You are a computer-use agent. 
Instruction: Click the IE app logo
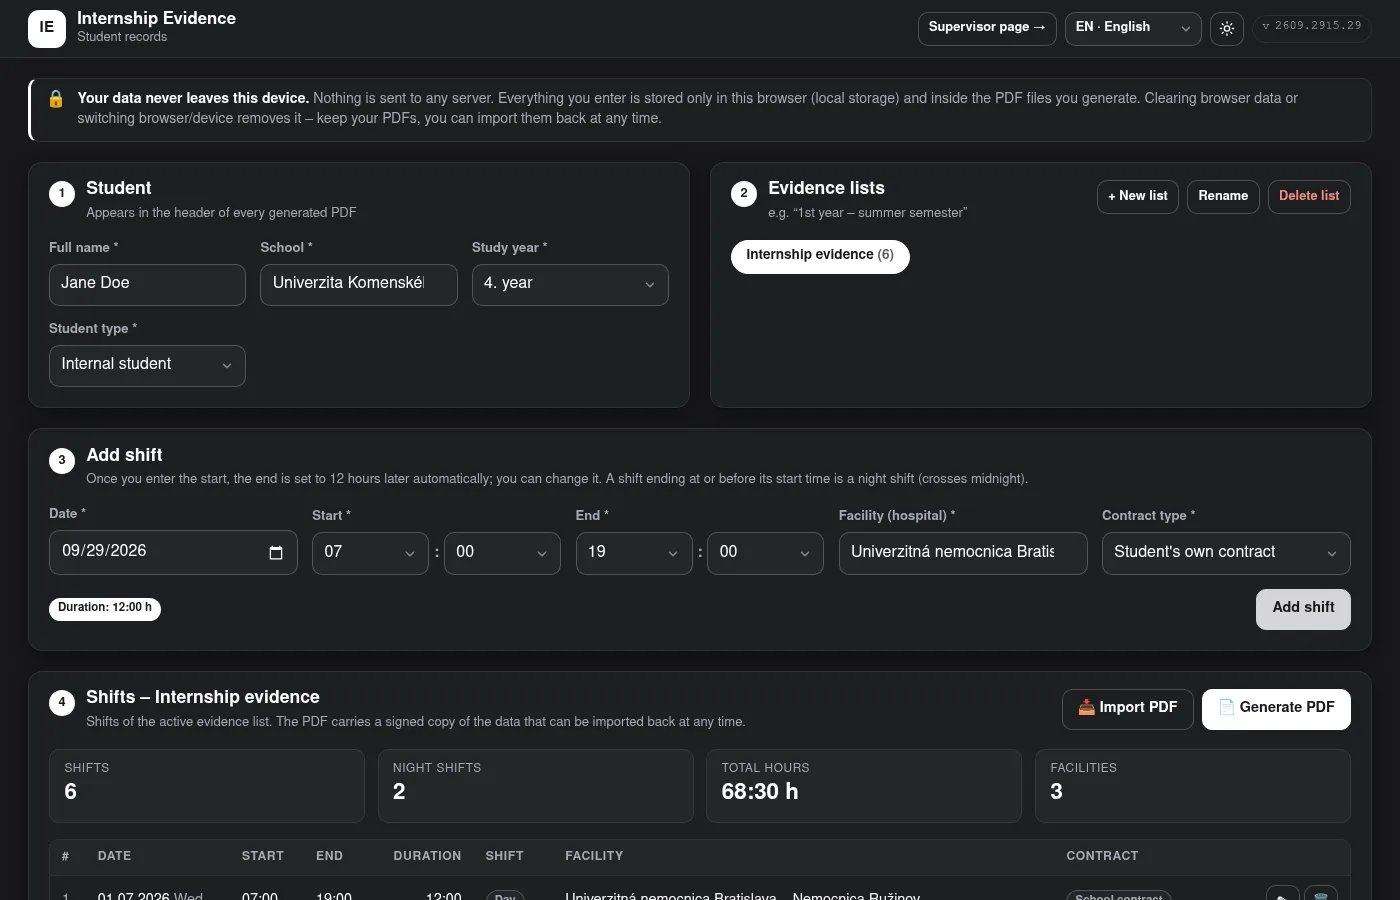coord(47,28)
